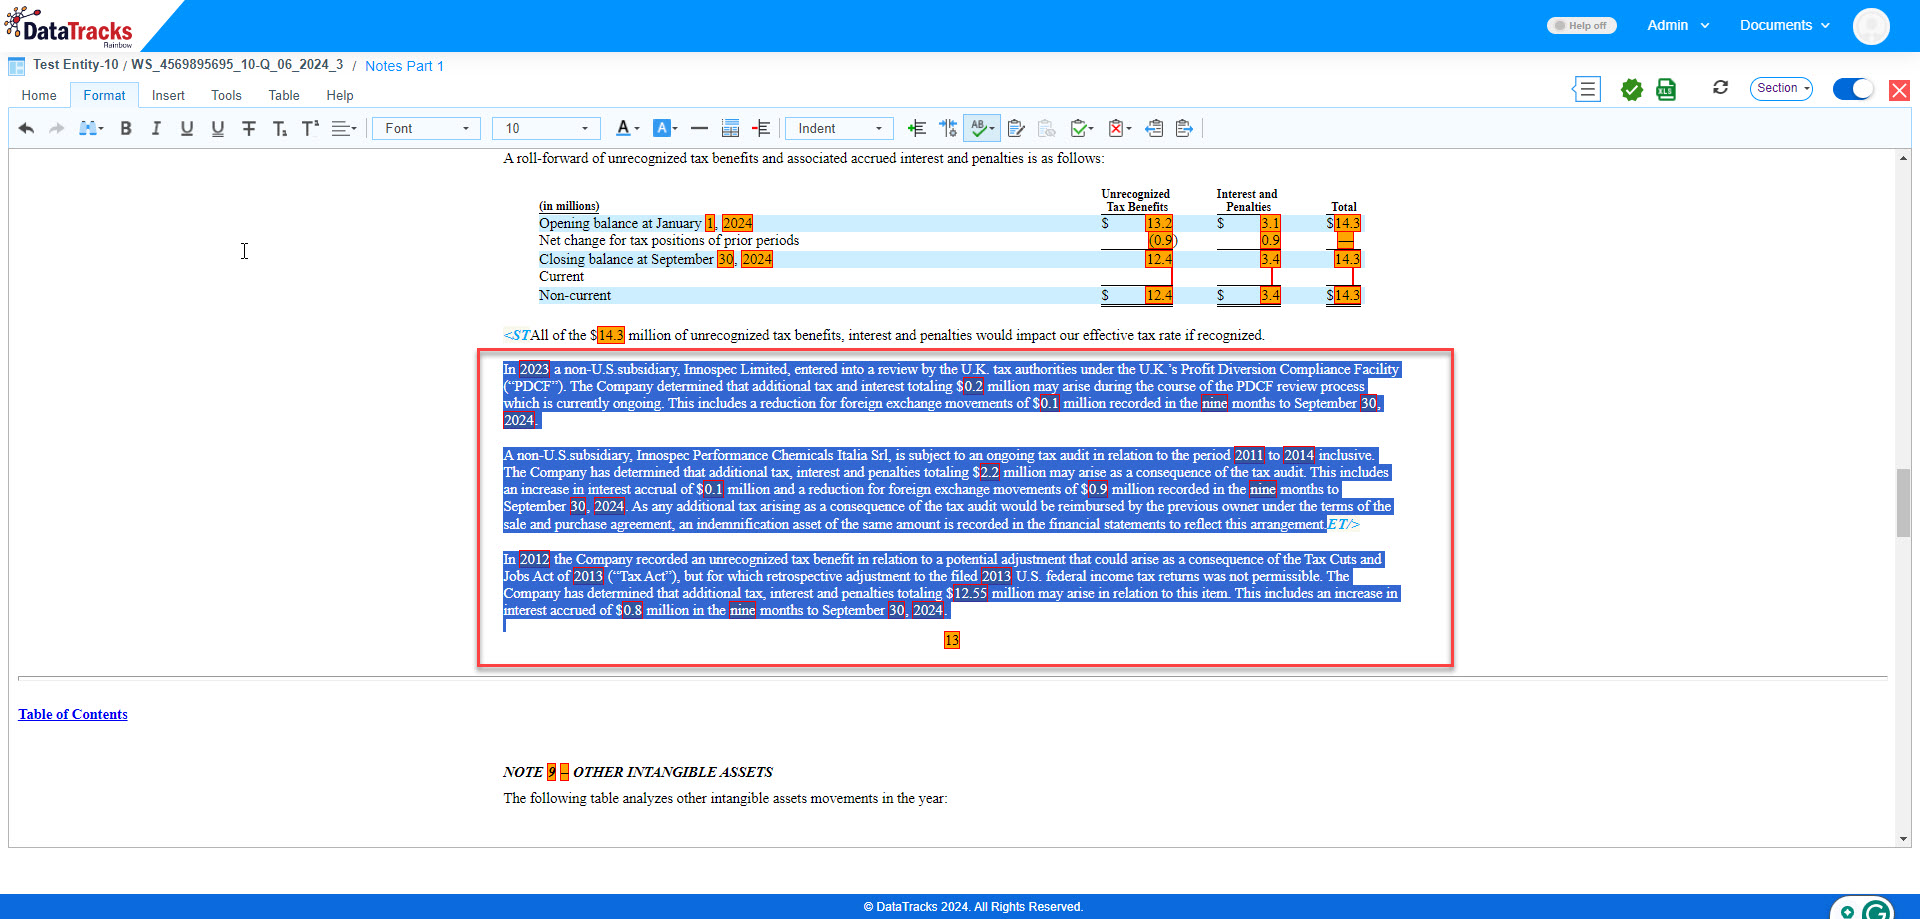Open the font size dropdown showing 10
Image resolution: width=1920 pixels, height=919 pixels.
[x=546, y=128]
